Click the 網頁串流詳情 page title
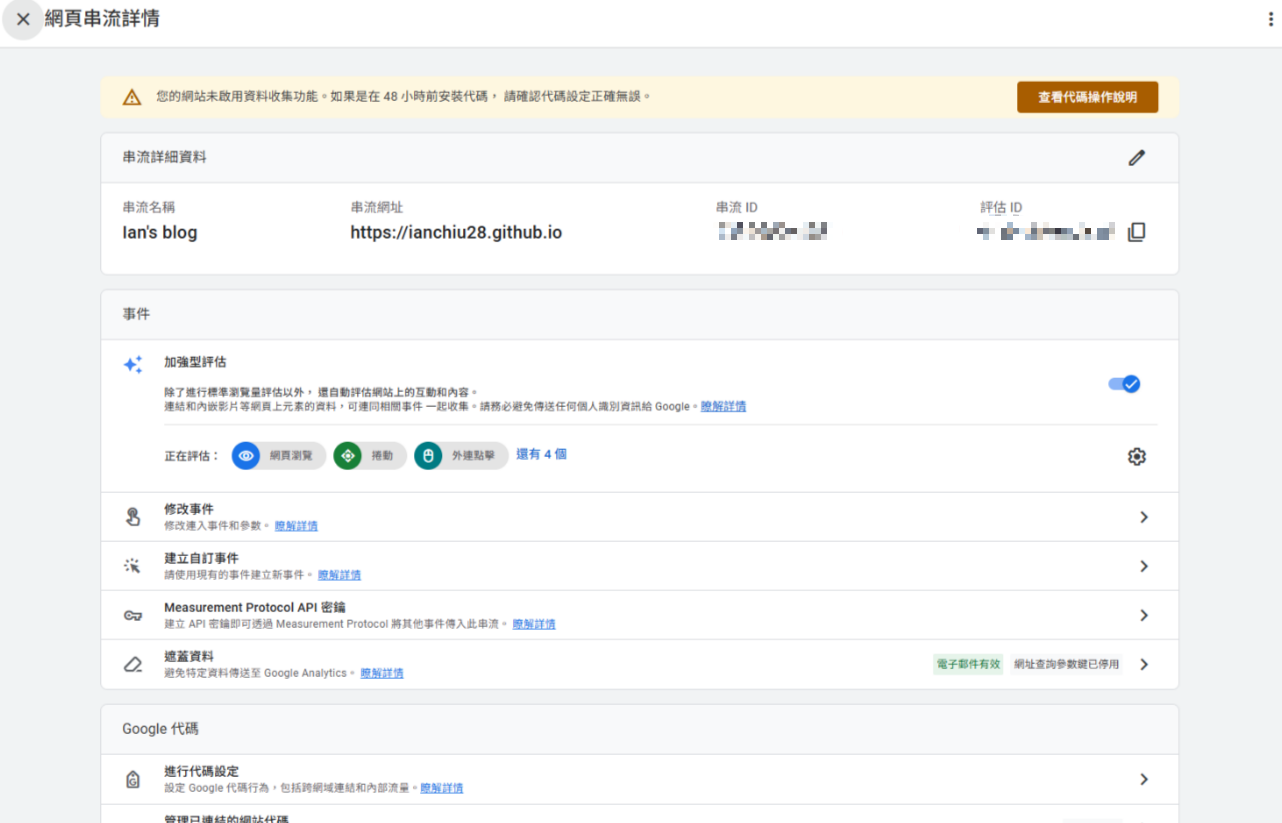Image resolution: width=1282 pixels, height=823 pixels. [x=102, y=19]
